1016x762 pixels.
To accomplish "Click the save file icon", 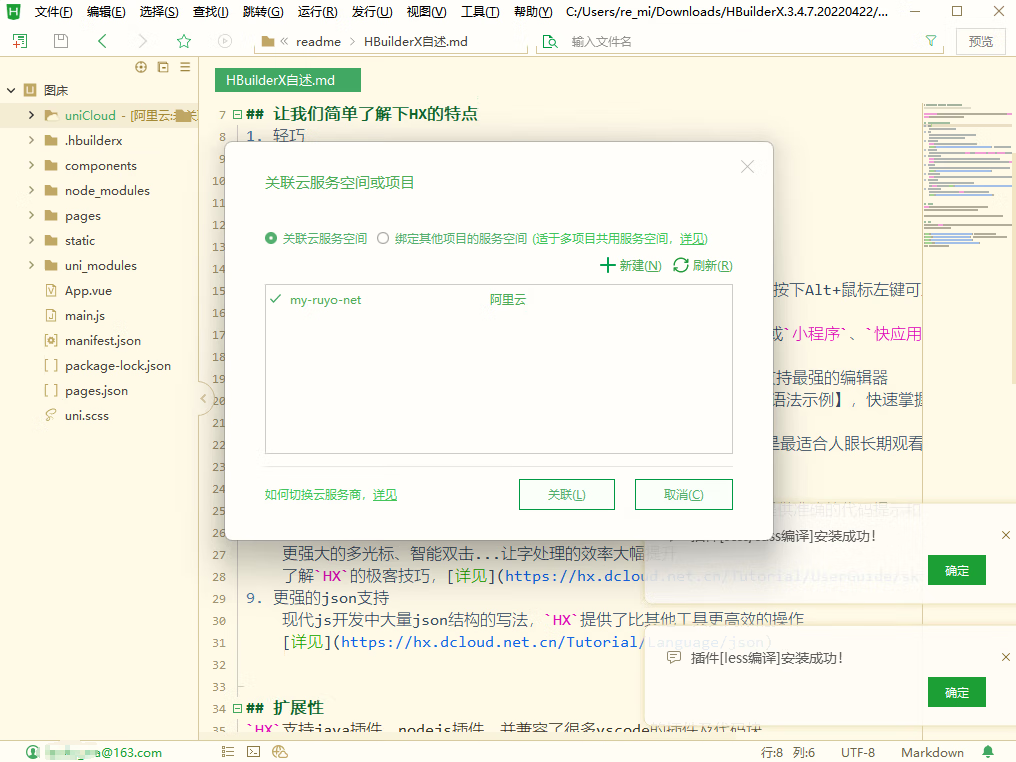I will click(61, 41).
